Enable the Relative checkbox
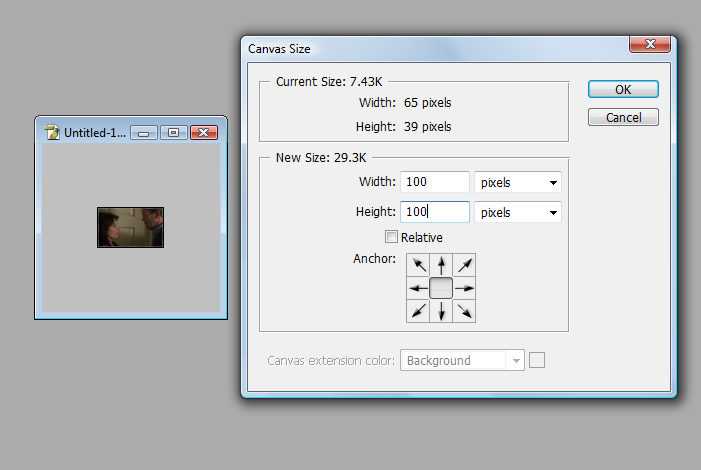The height and width of the screenshot is (470, 701). click(x=391, y=237)
